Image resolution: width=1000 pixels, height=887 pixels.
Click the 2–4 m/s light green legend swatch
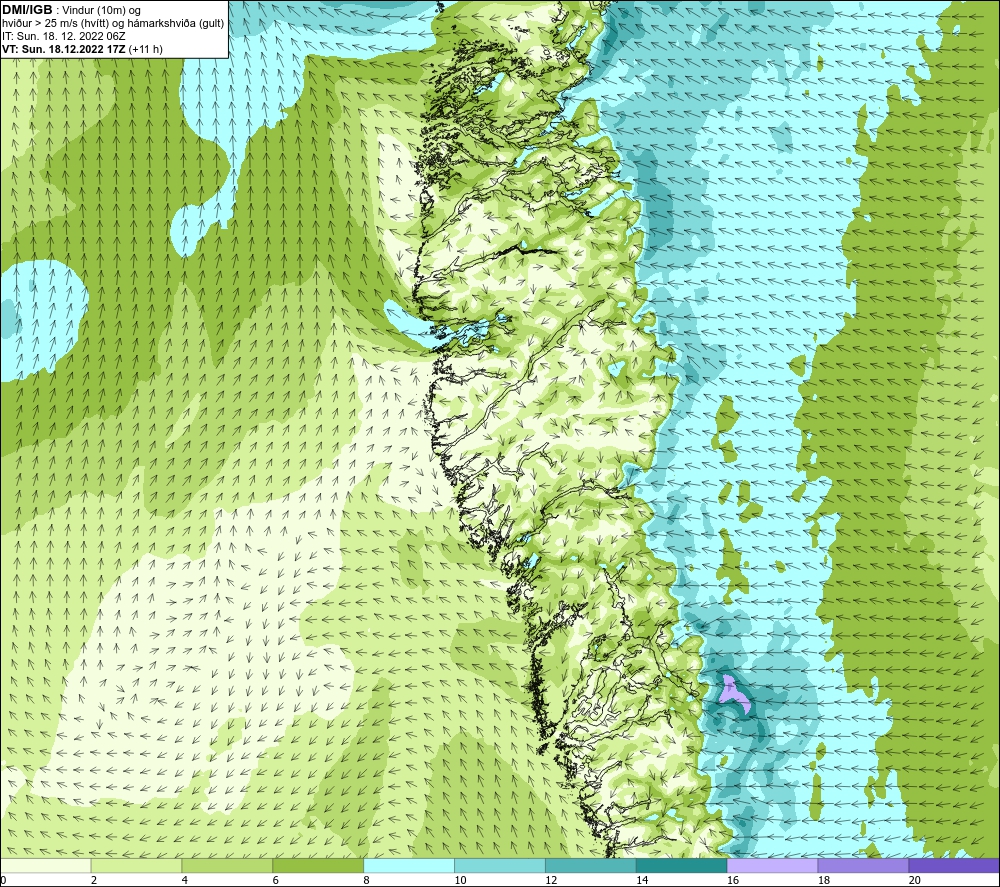click(x=136, y=866)
